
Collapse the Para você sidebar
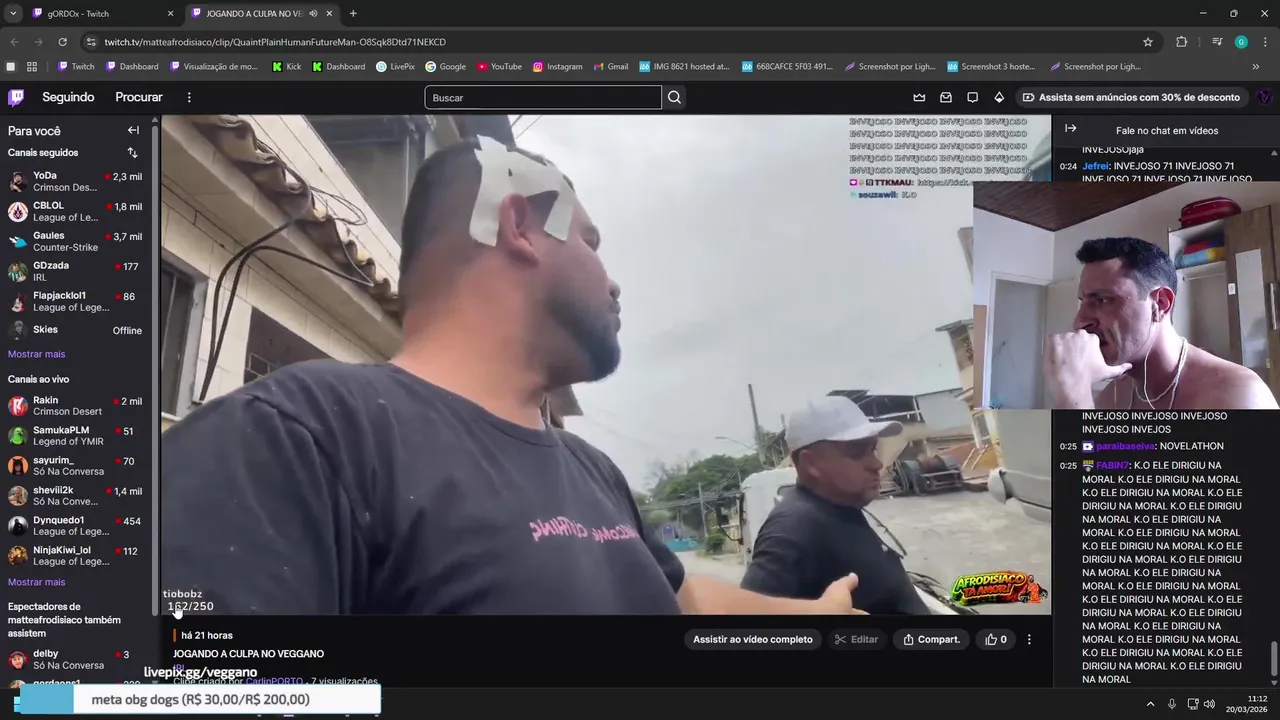click(x=133, y=130)
